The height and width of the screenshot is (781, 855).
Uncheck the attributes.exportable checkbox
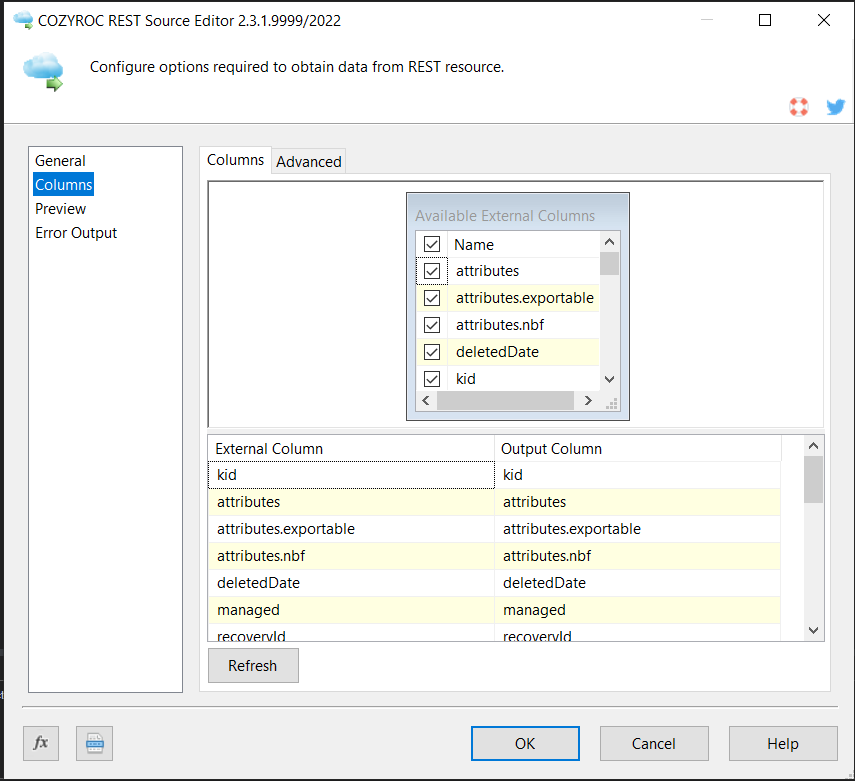pyautogui.click(x=432, y=298)
